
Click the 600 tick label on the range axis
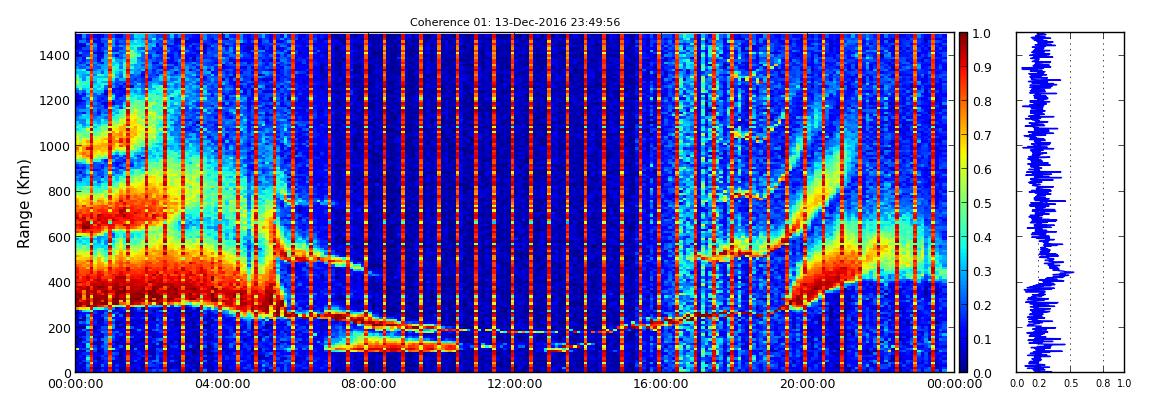pyautogui.click(x=59, y=238)
